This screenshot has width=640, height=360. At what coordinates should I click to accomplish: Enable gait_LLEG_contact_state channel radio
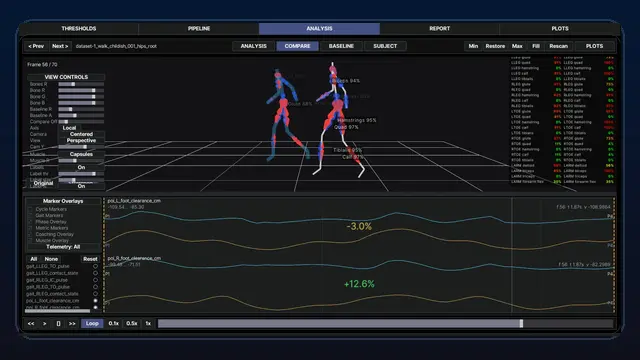point(96,273)
